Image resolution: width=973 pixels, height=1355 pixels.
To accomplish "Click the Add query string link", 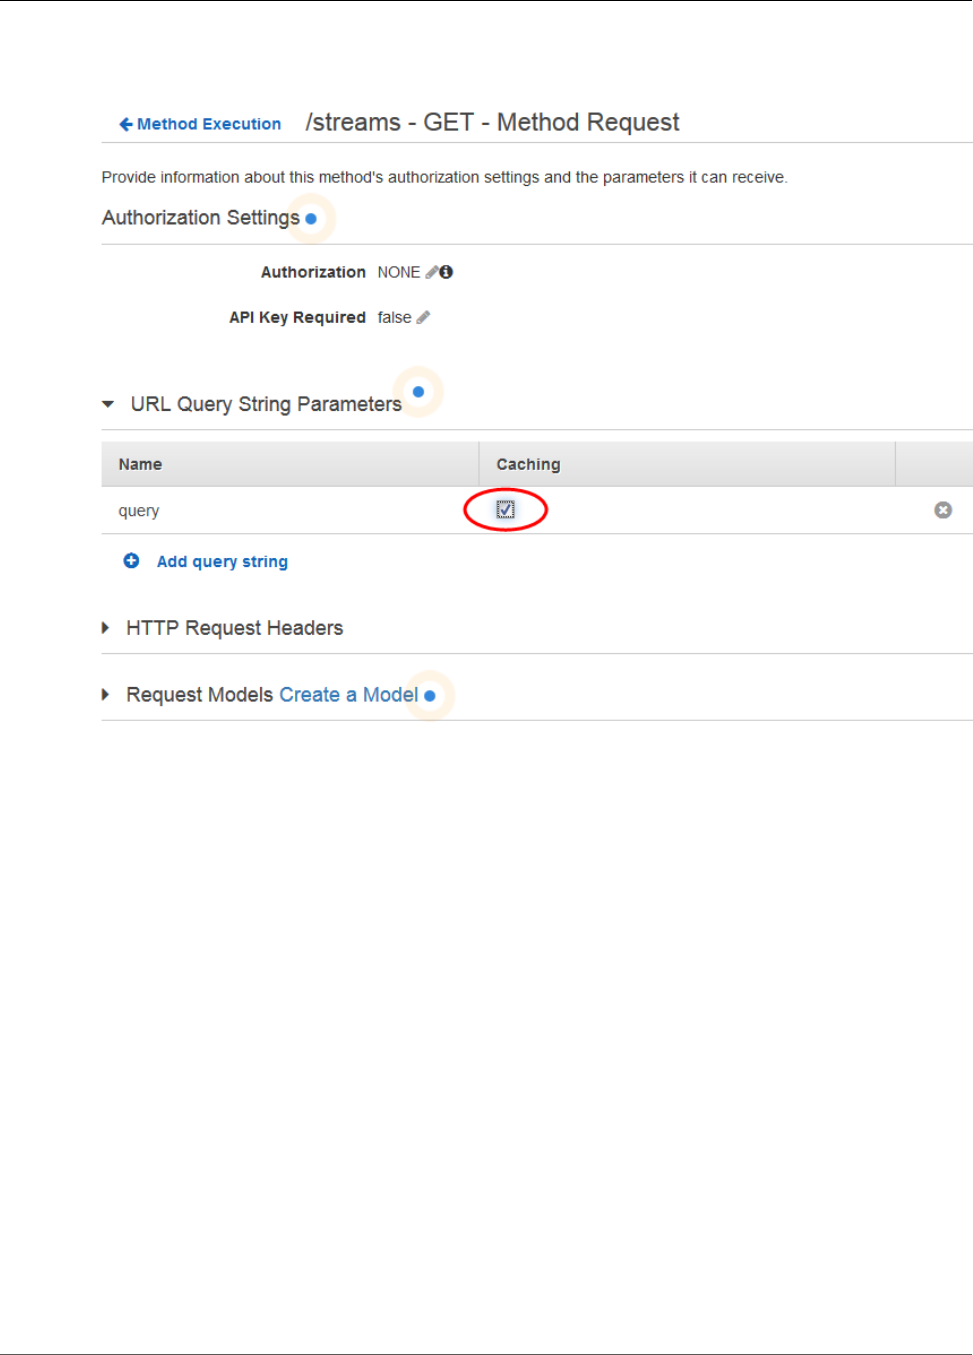I will pyautogui.click(x=222, y=562).
